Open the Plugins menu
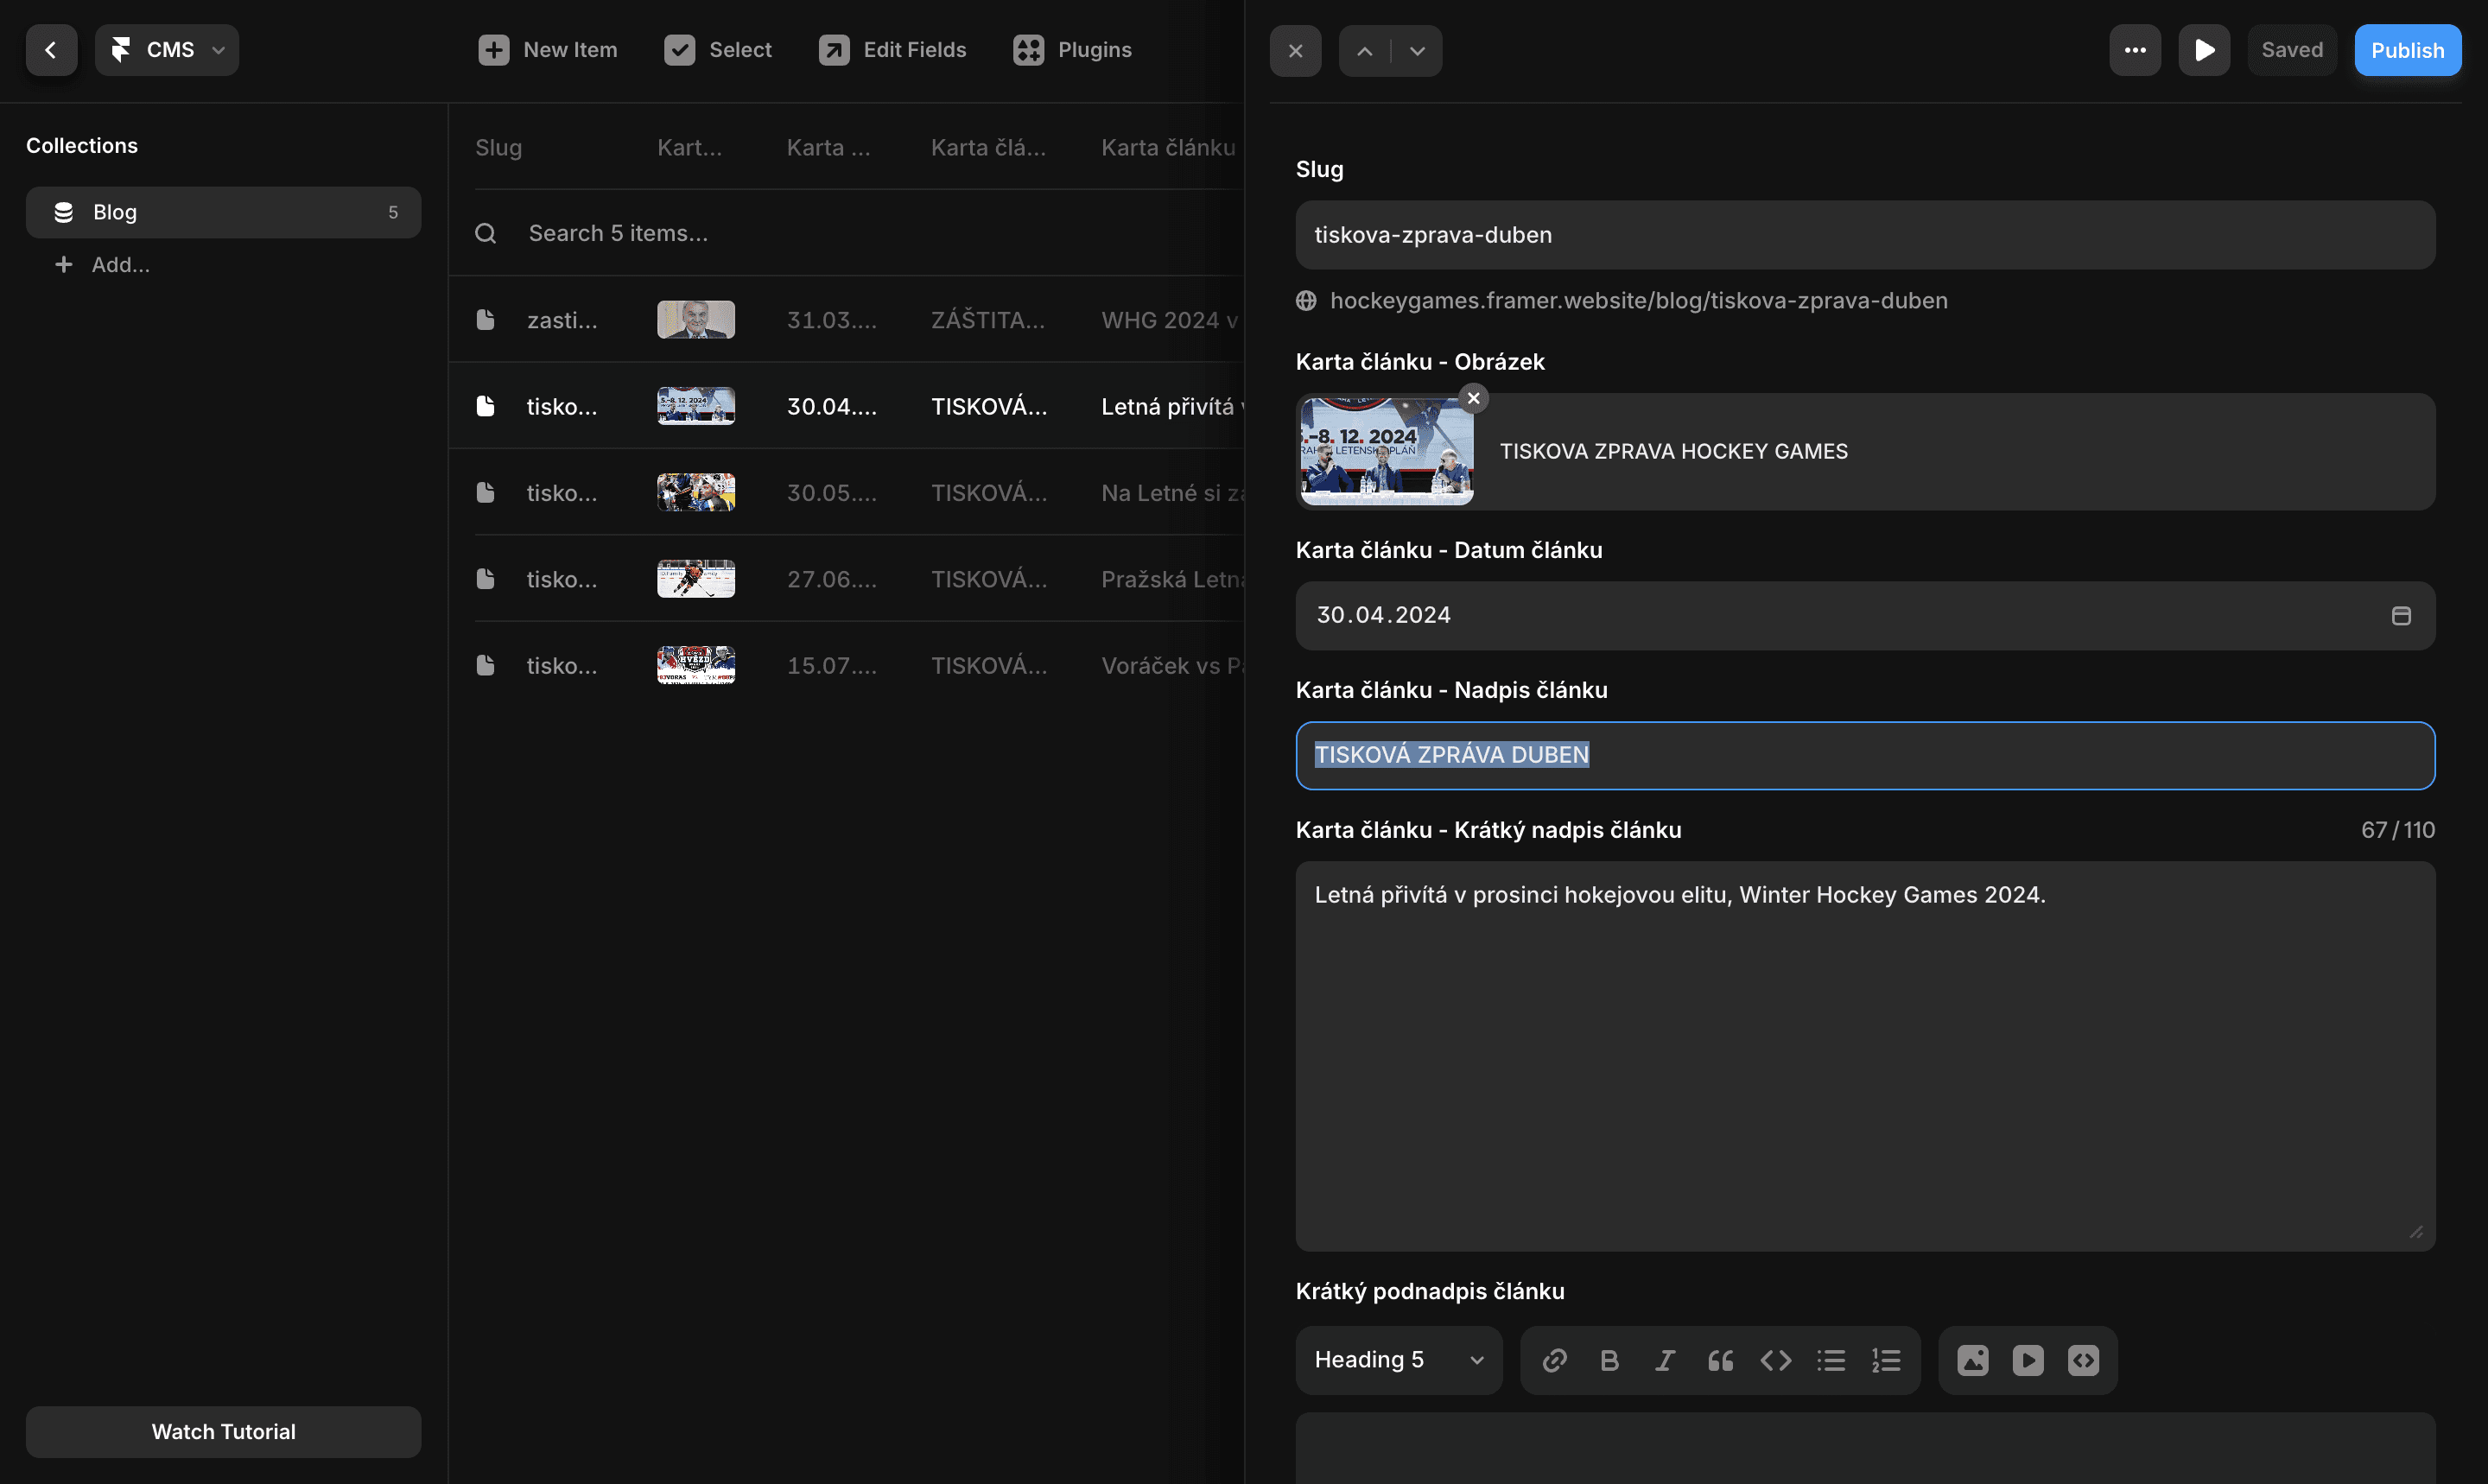 pos(1072,50)
